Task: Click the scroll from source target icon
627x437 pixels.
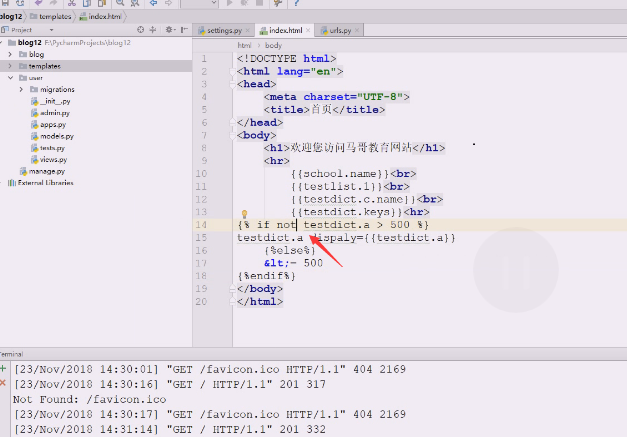Action: tap(140, 30)
